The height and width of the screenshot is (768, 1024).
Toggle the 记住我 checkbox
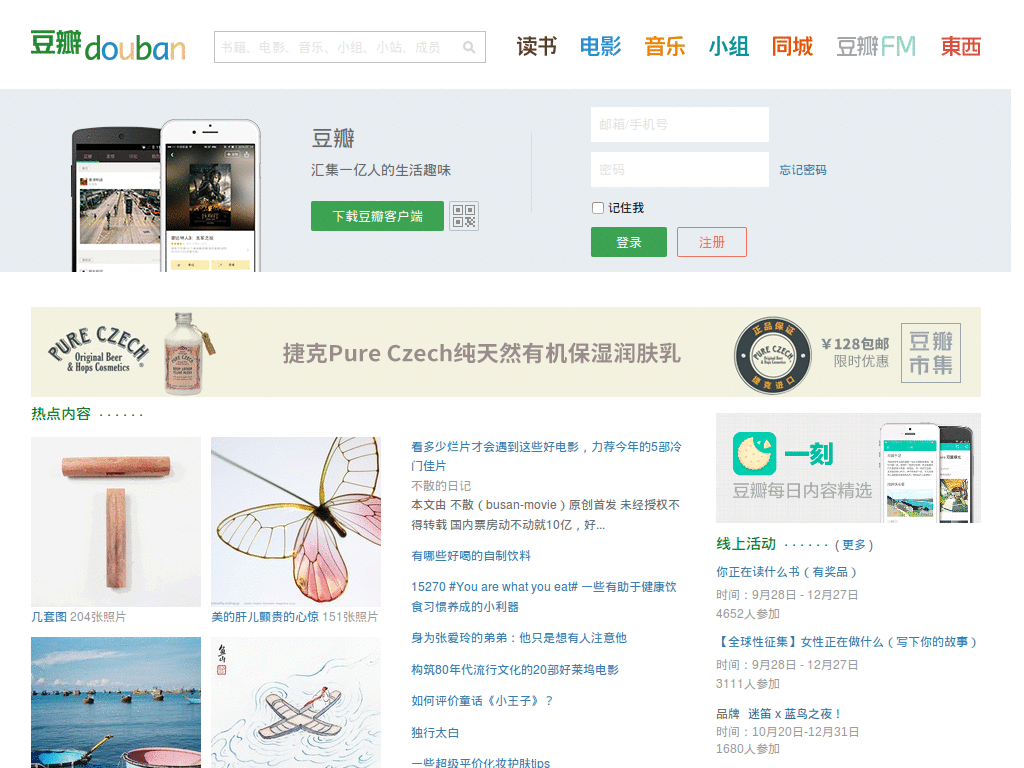coord(598,208)
